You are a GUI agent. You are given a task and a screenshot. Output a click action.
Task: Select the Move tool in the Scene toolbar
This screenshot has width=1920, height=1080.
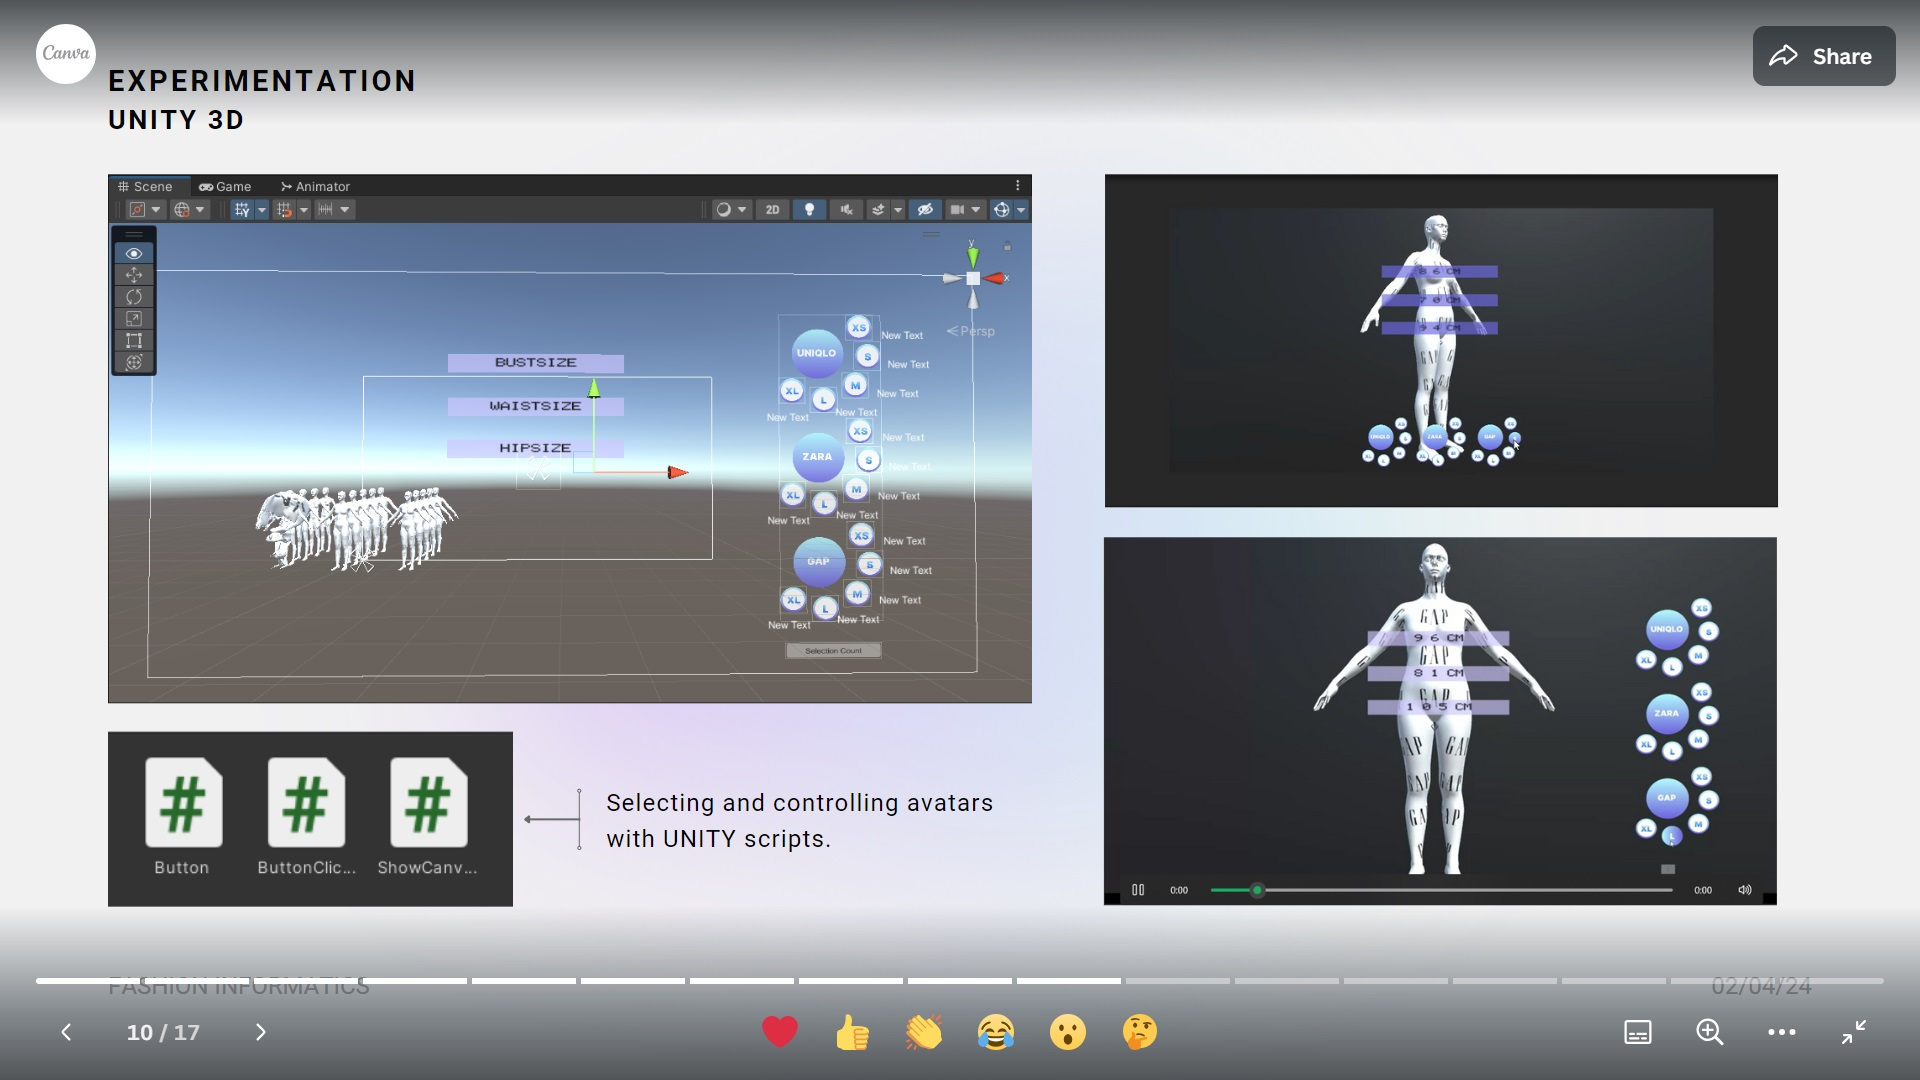click(135, 275)
